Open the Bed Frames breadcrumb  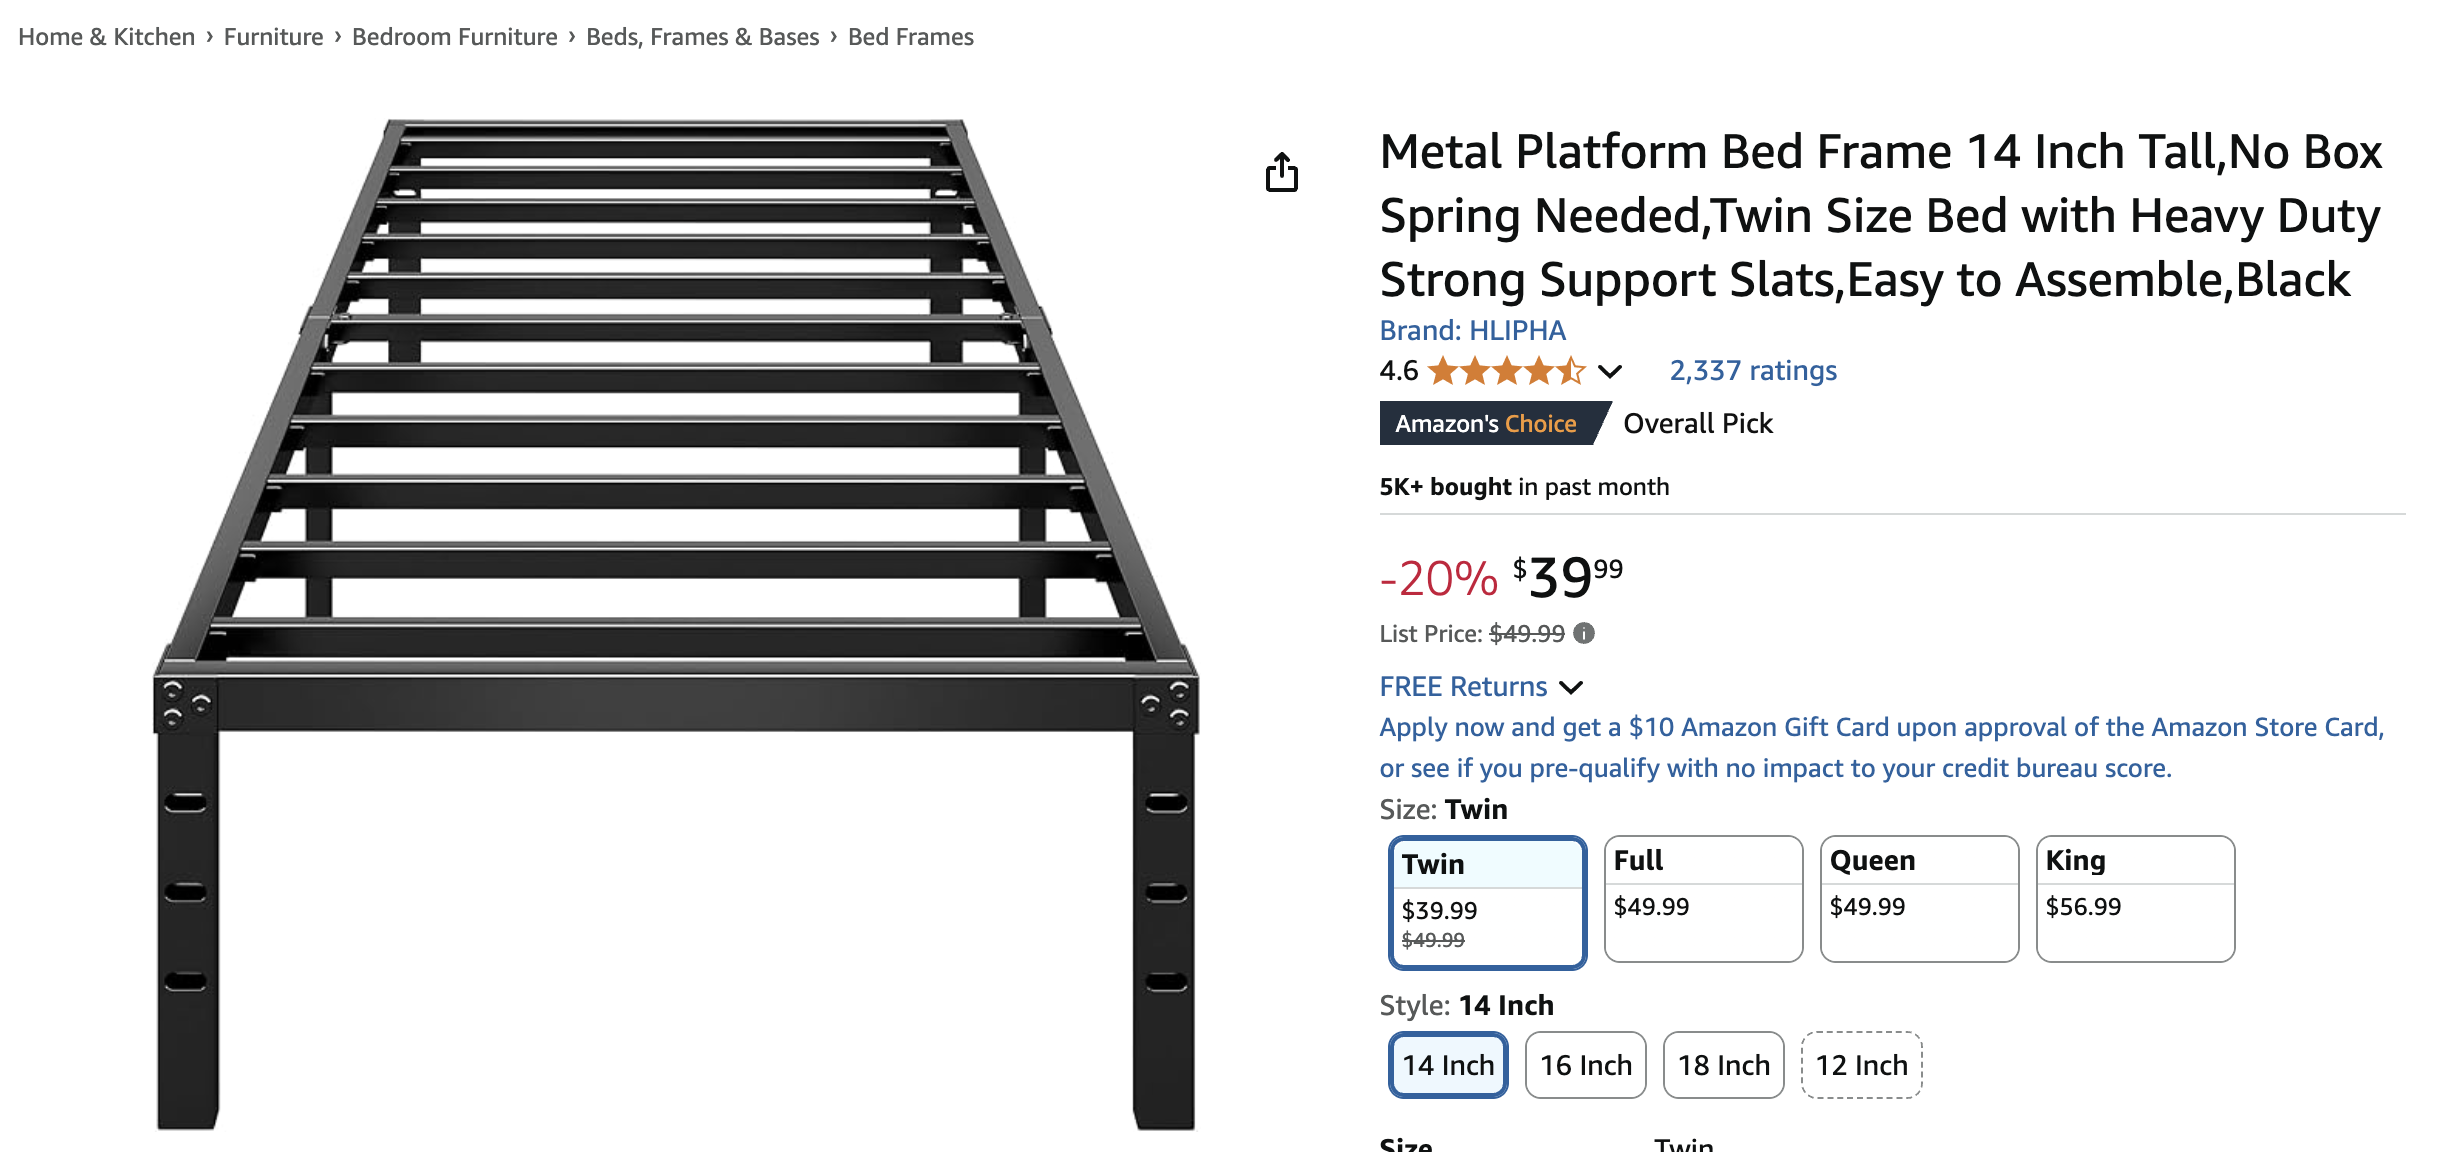pos(910,37)
